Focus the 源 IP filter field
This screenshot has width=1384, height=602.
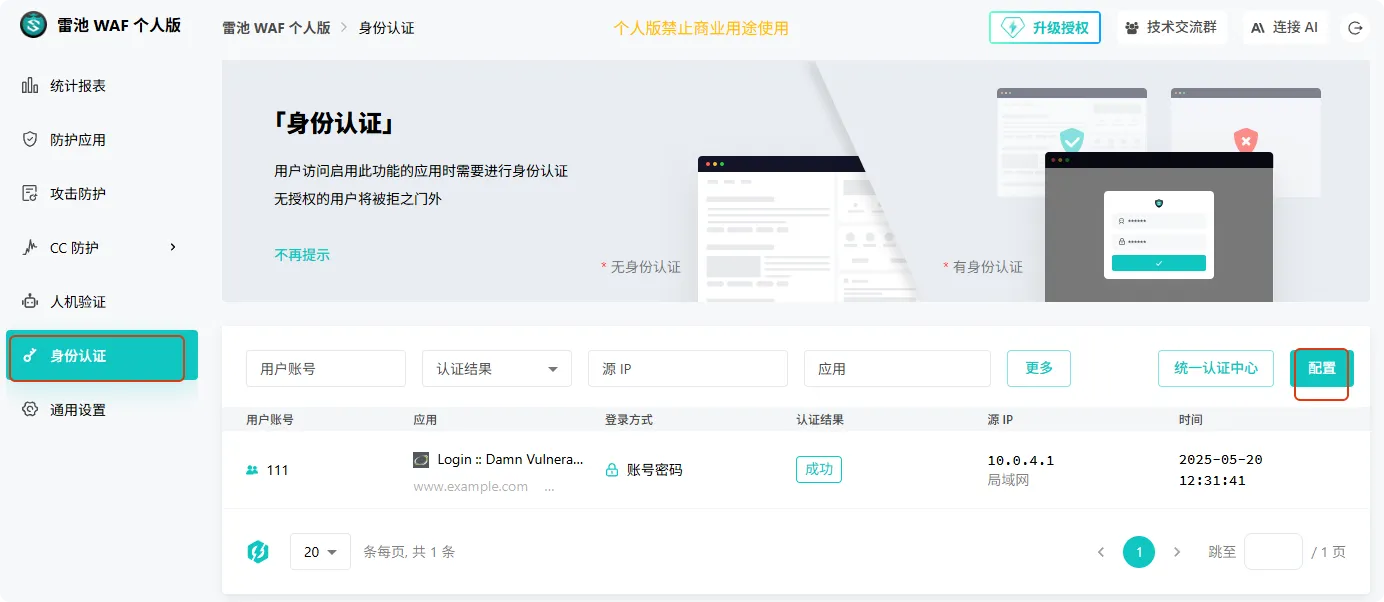(x=688, y=368)
